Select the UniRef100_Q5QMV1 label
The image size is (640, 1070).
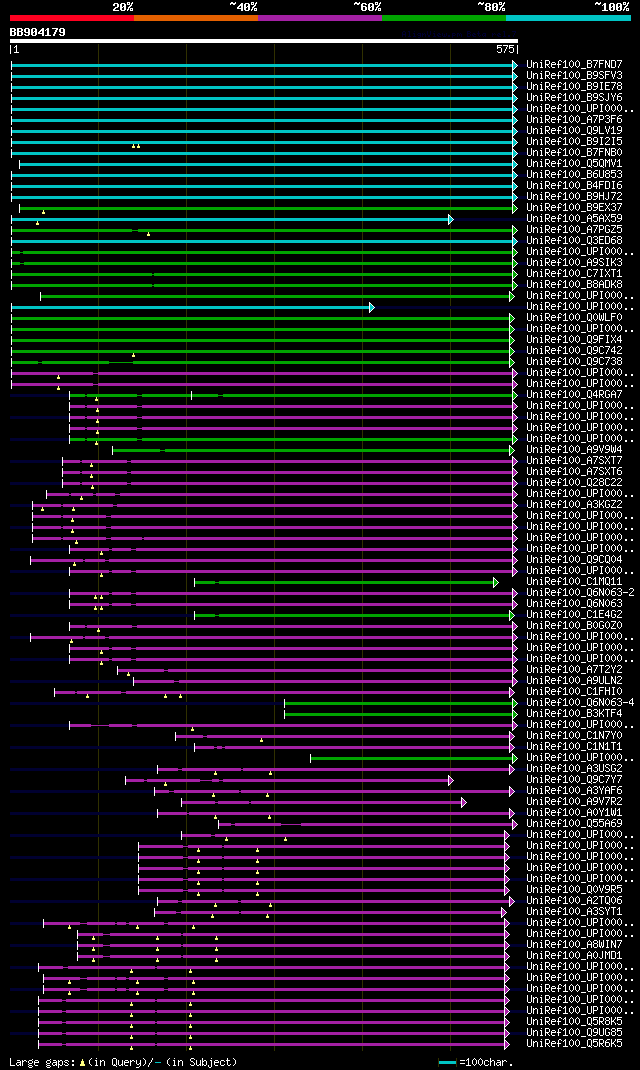click(574, 164)
